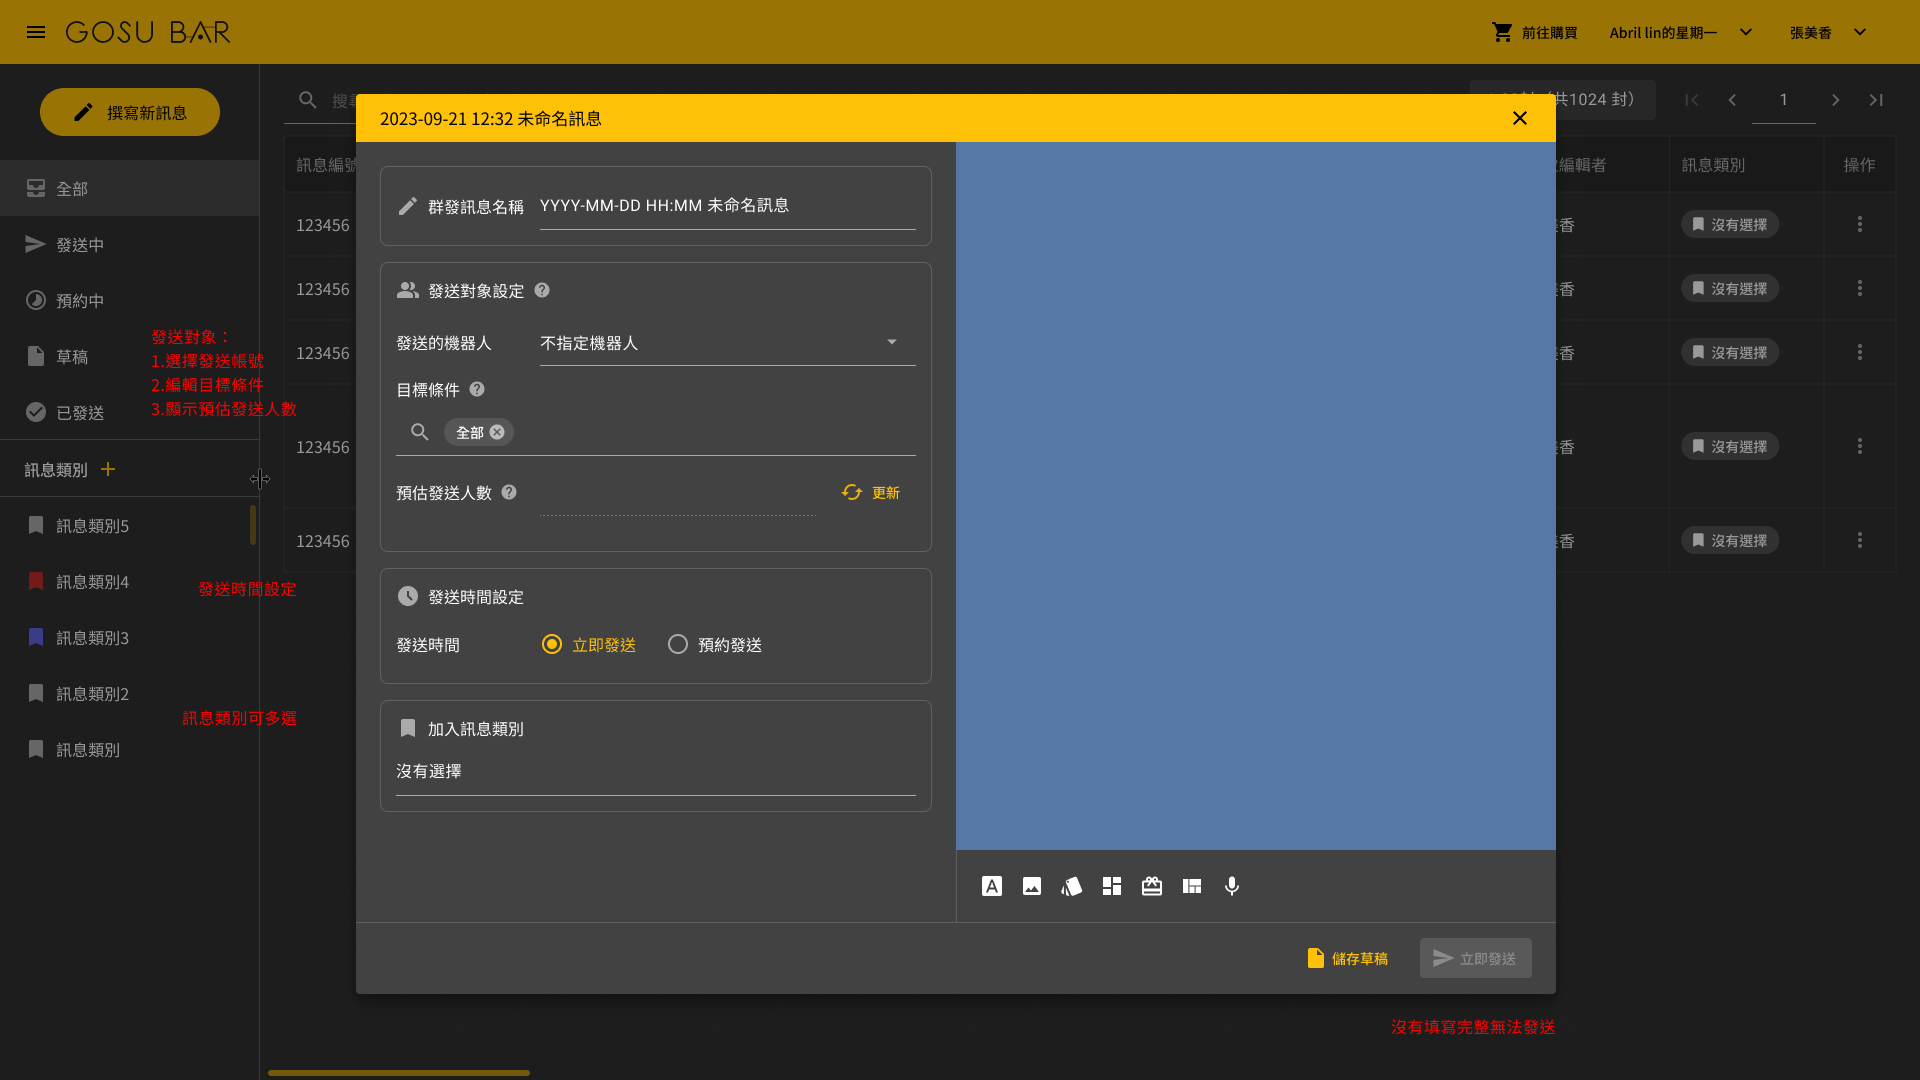Click the help icon beside 發送對象設定

(542, 290)
